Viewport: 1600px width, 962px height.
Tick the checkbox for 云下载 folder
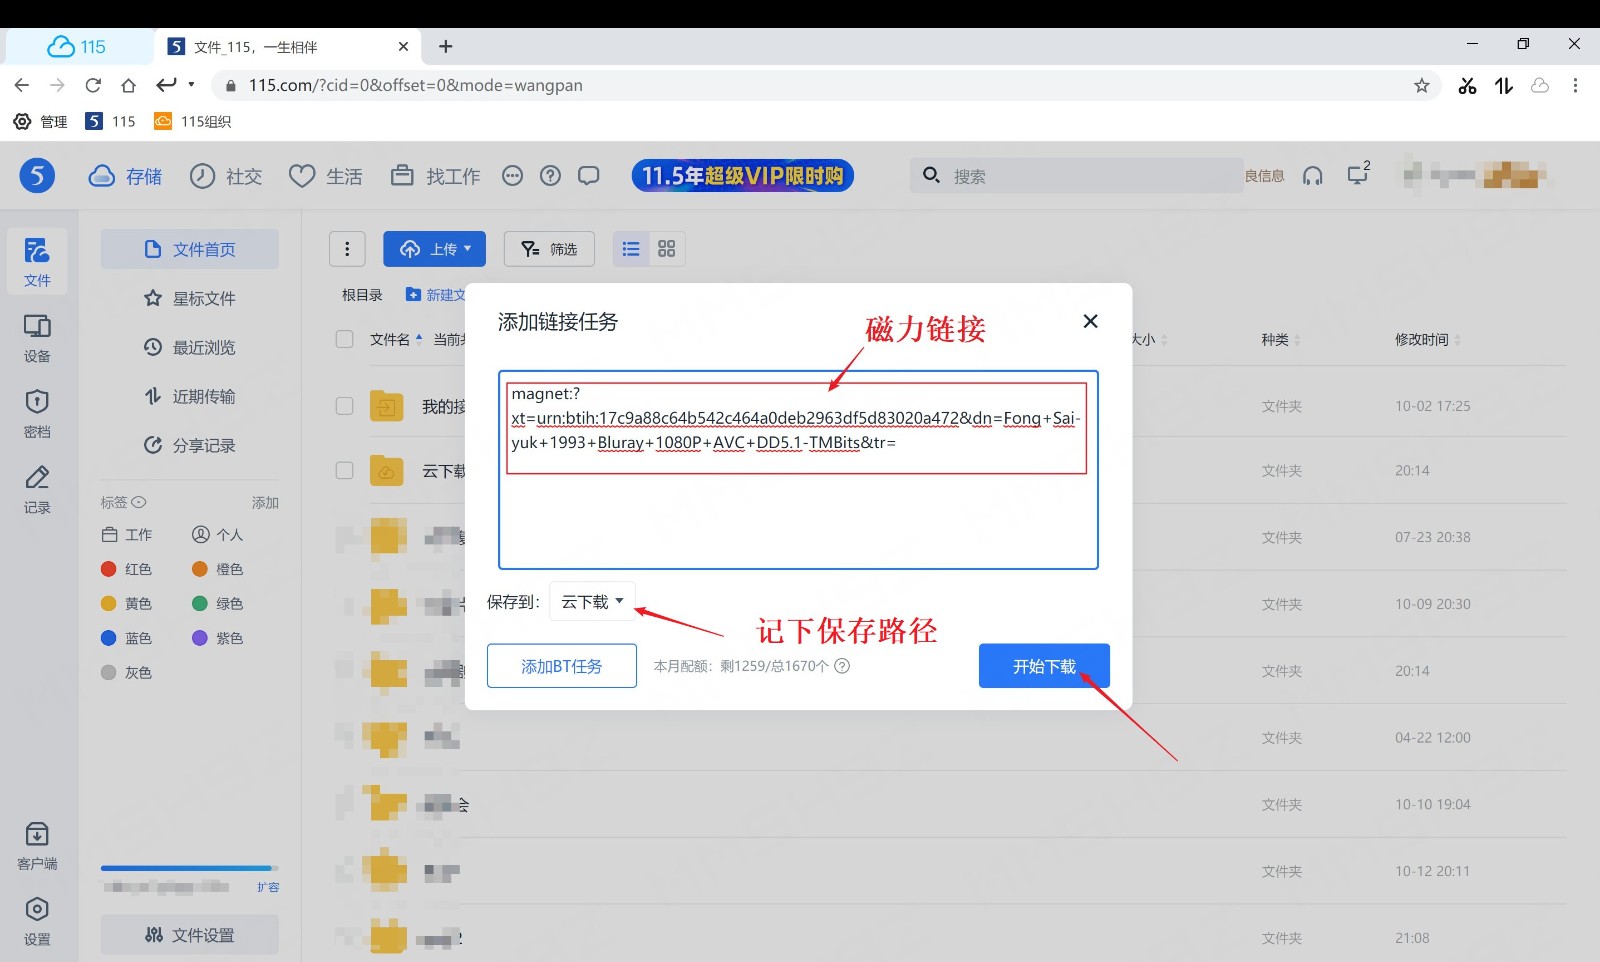click(345, 470)
